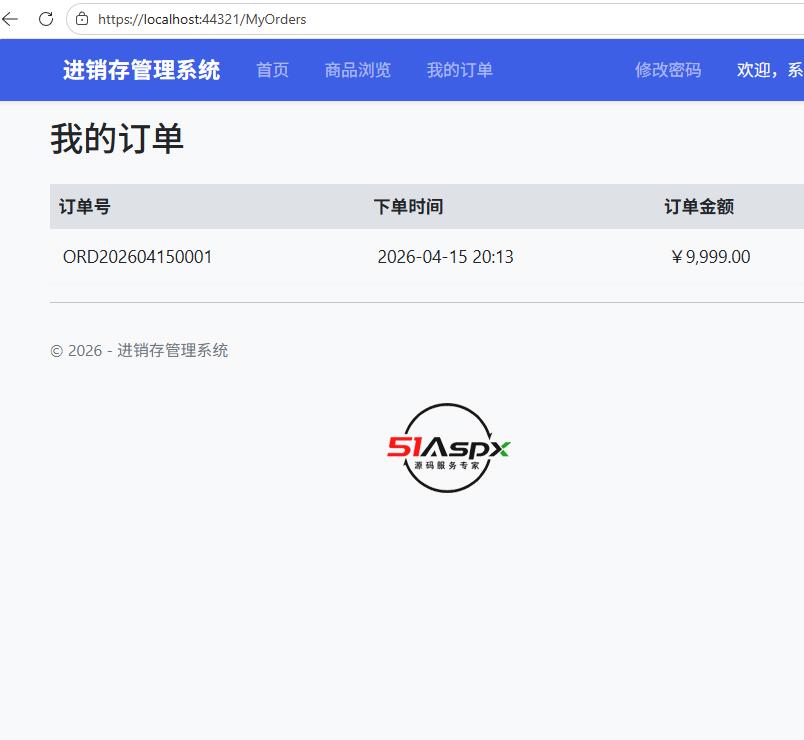
Task: Open 进销存管理系统 brand link in navbar
Action: click(142, 70)
